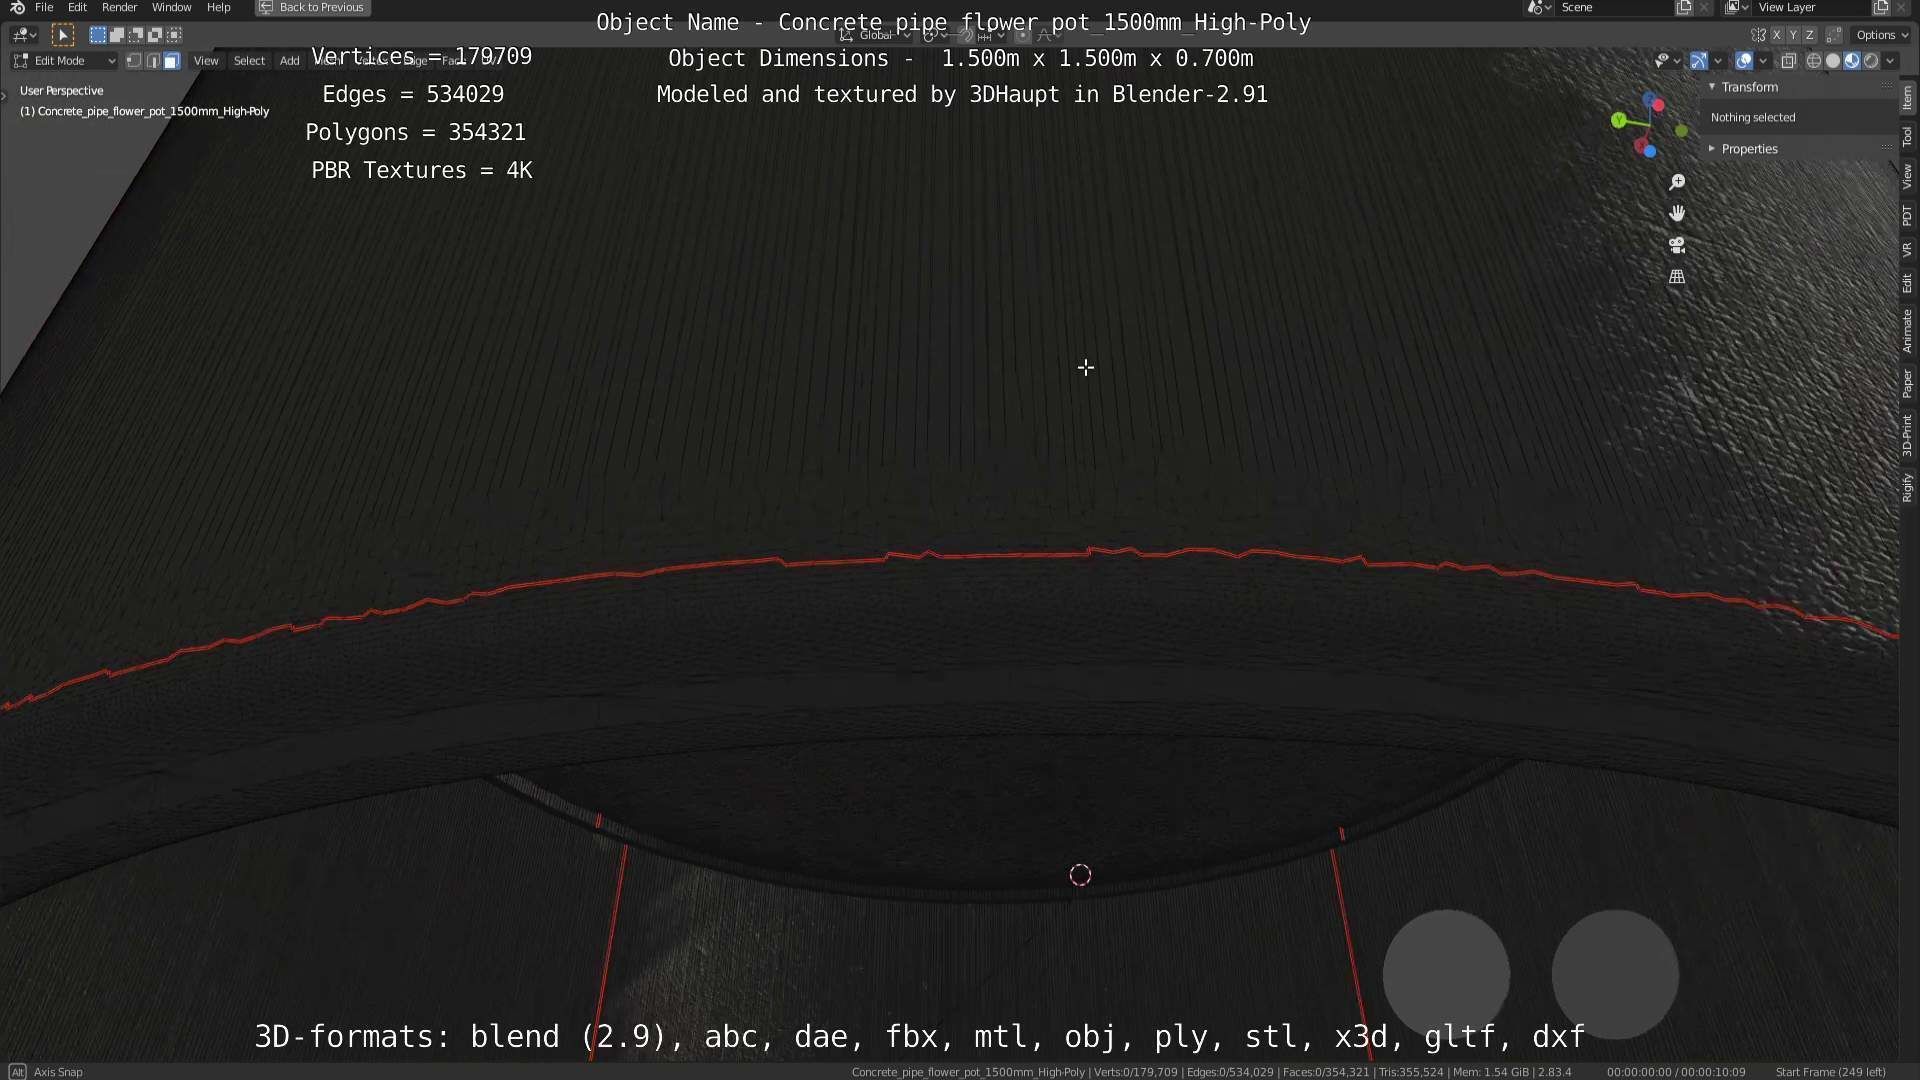Viewport: 1920px width, 1080px height.
Task: Click the Back to Previous button
Action: click(313, 7)
